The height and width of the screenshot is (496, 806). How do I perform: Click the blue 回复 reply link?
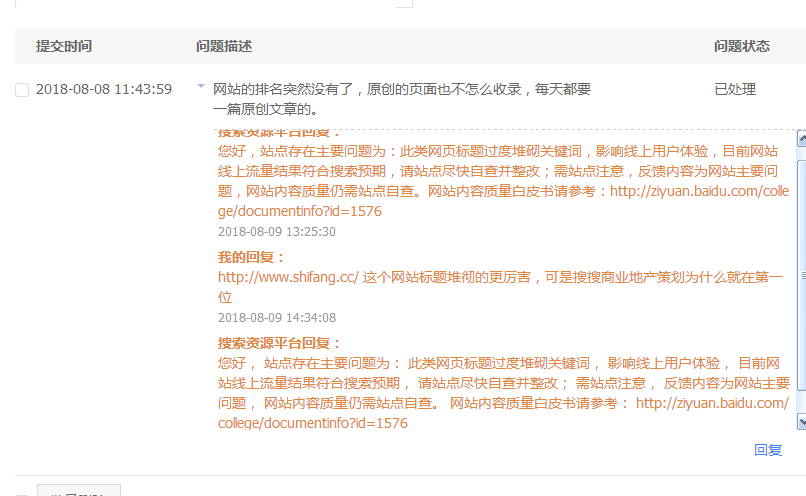pos(768,450)
